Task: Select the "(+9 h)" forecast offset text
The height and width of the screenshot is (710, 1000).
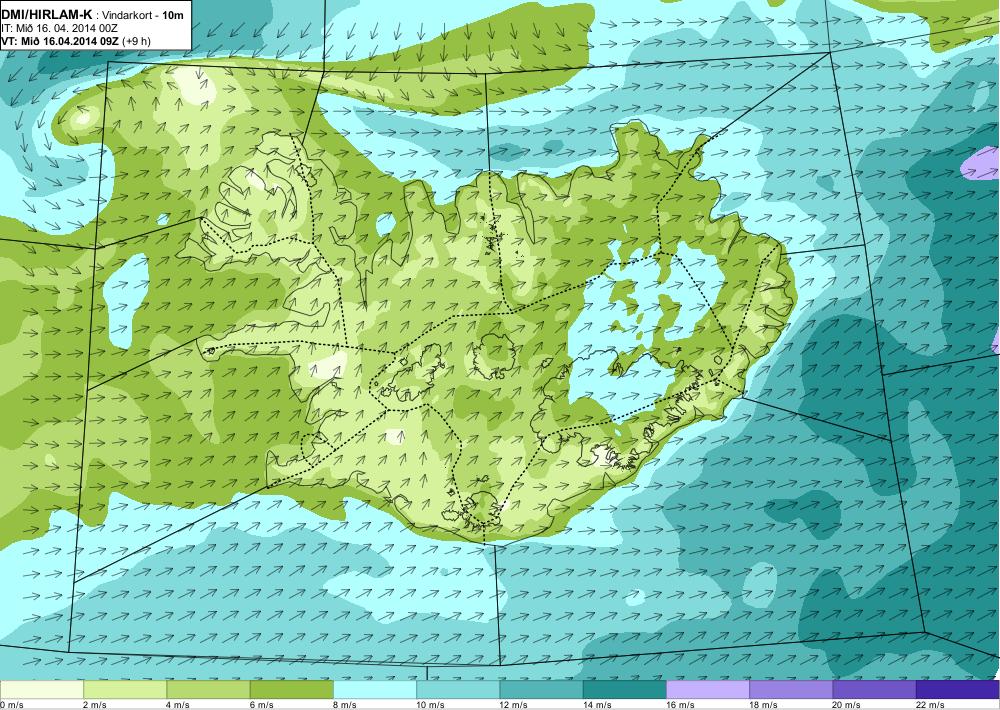Action: 136,41
